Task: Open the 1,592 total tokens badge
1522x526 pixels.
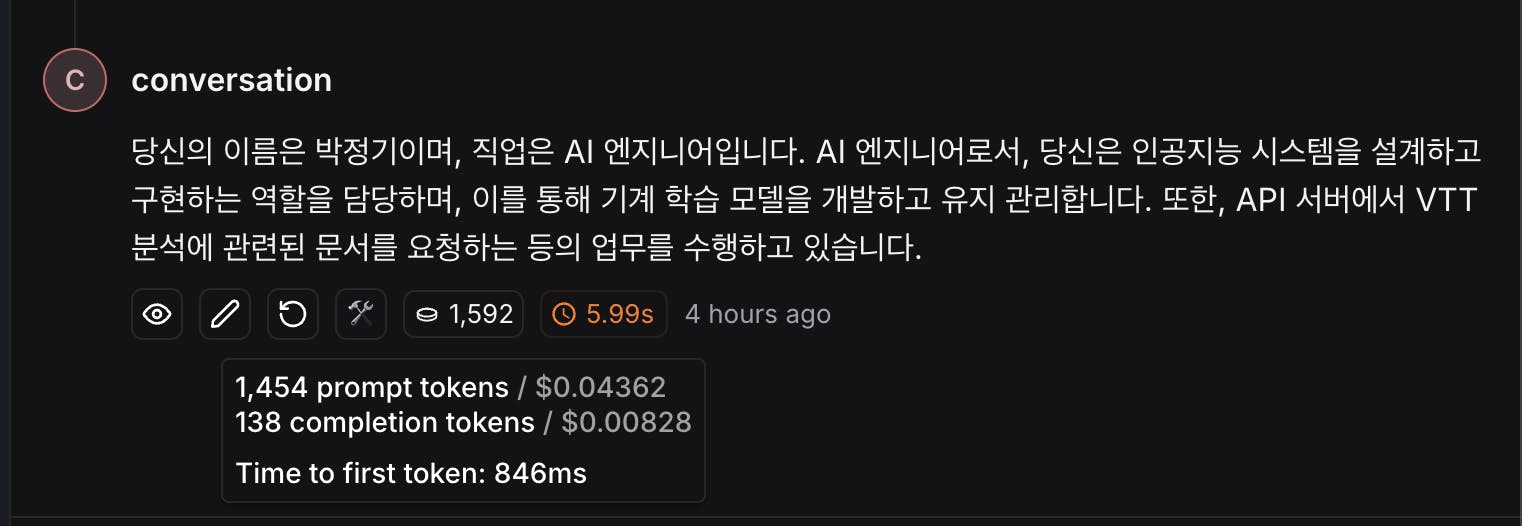Action: click(x=463, y=314)
